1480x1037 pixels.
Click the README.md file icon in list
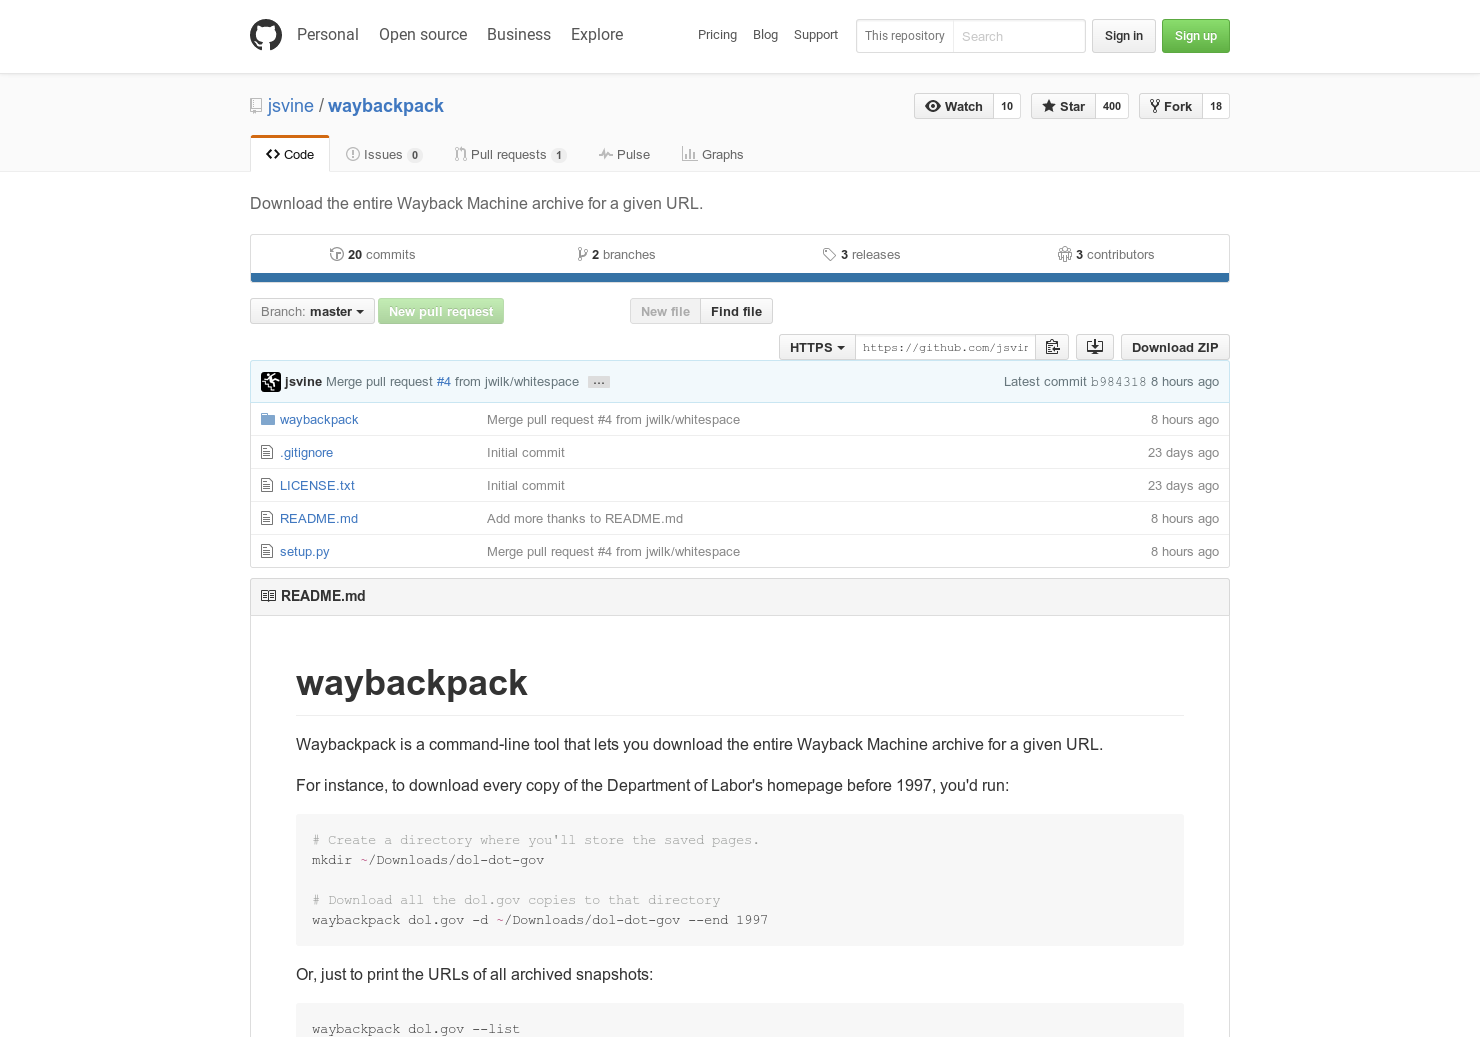pos(267,518)
